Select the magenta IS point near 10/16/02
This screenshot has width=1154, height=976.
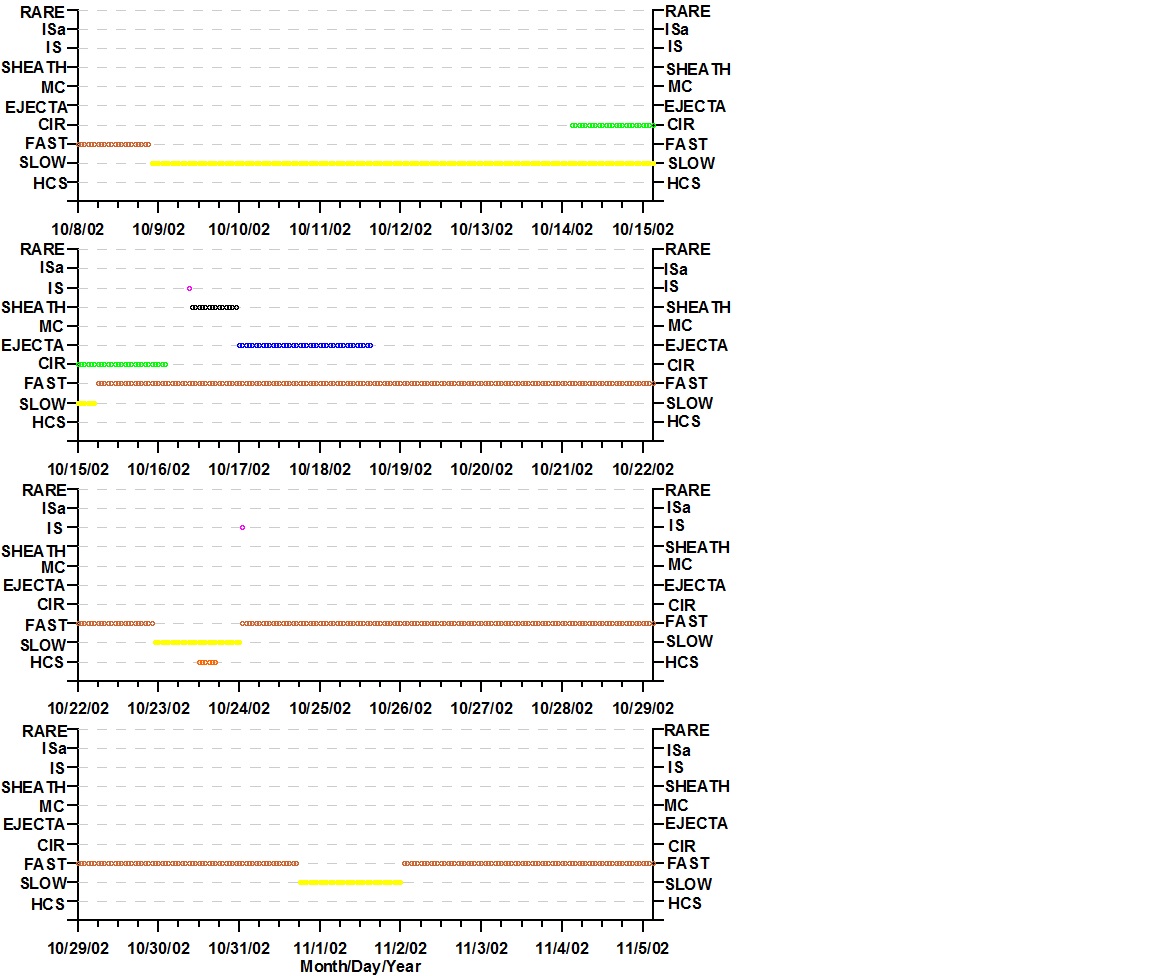[x=189, y=289]
